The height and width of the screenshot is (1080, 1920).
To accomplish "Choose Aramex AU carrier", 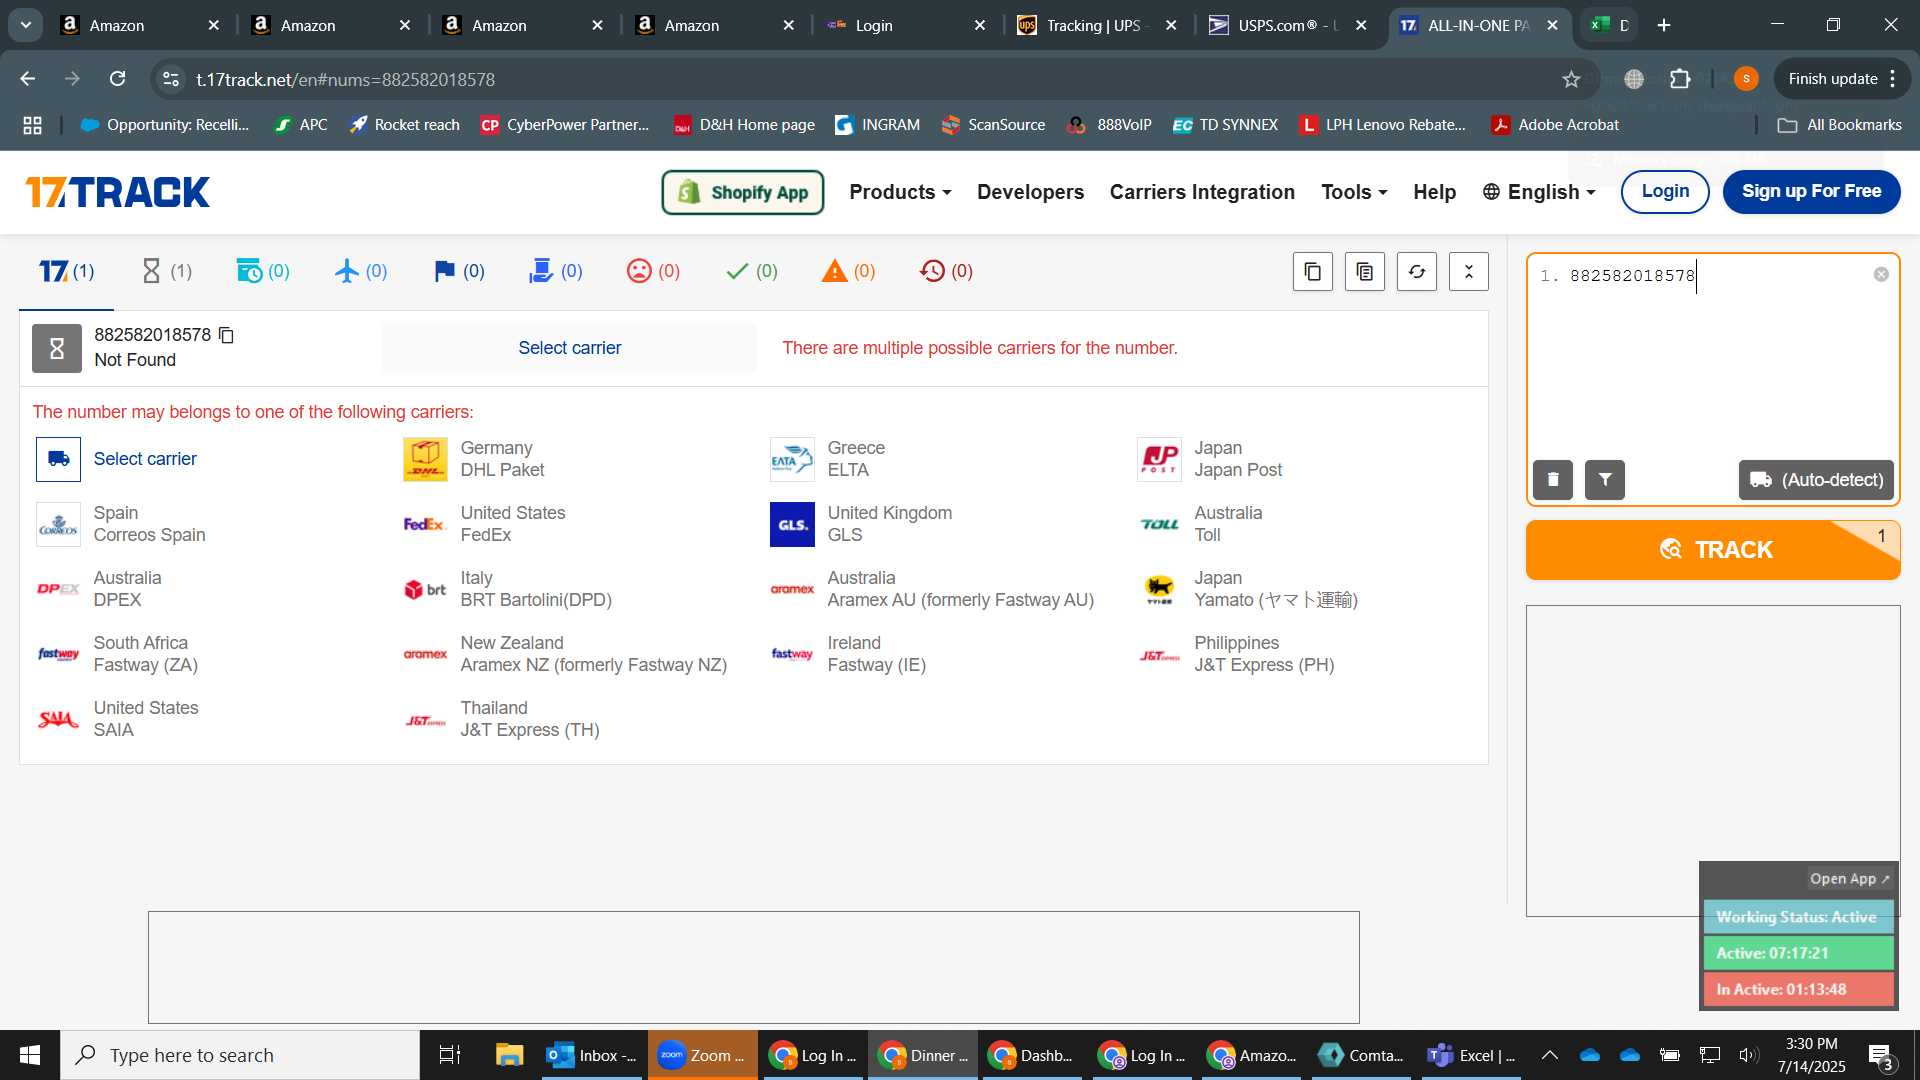I will point(933,589).
